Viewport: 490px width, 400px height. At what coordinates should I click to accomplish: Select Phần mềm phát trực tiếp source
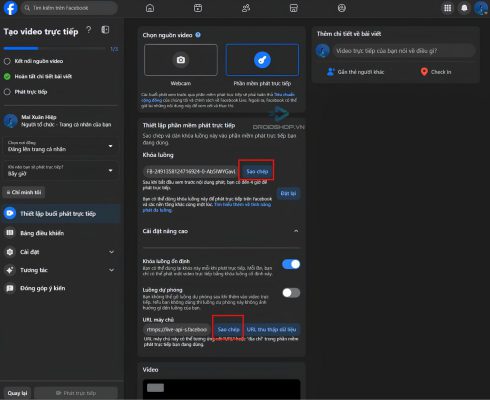(262, 60)
